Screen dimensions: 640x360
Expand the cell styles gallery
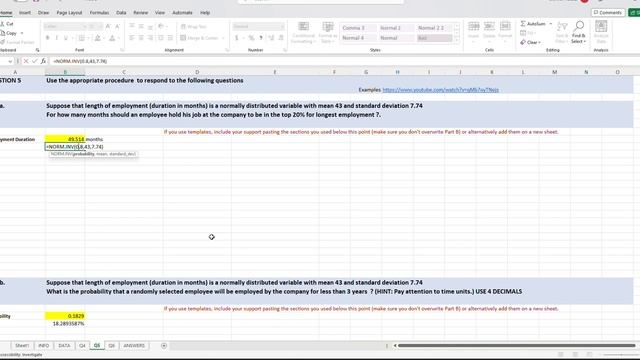tap(457, 40)
